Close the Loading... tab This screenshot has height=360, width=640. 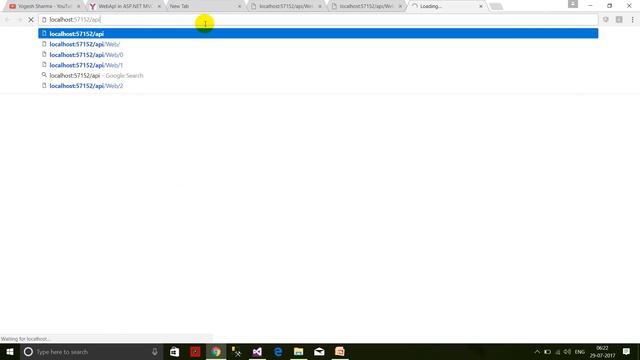(481, 6)
